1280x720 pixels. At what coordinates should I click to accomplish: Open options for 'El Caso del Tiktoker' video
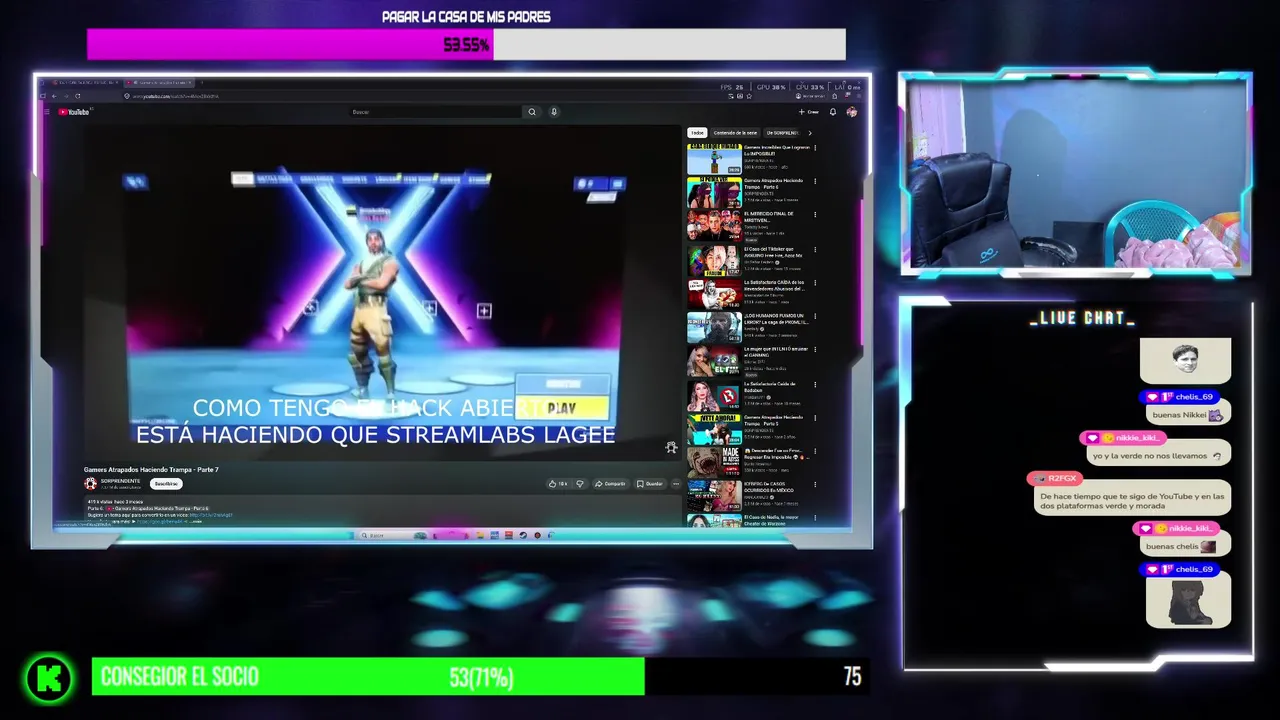click(815, 249)
